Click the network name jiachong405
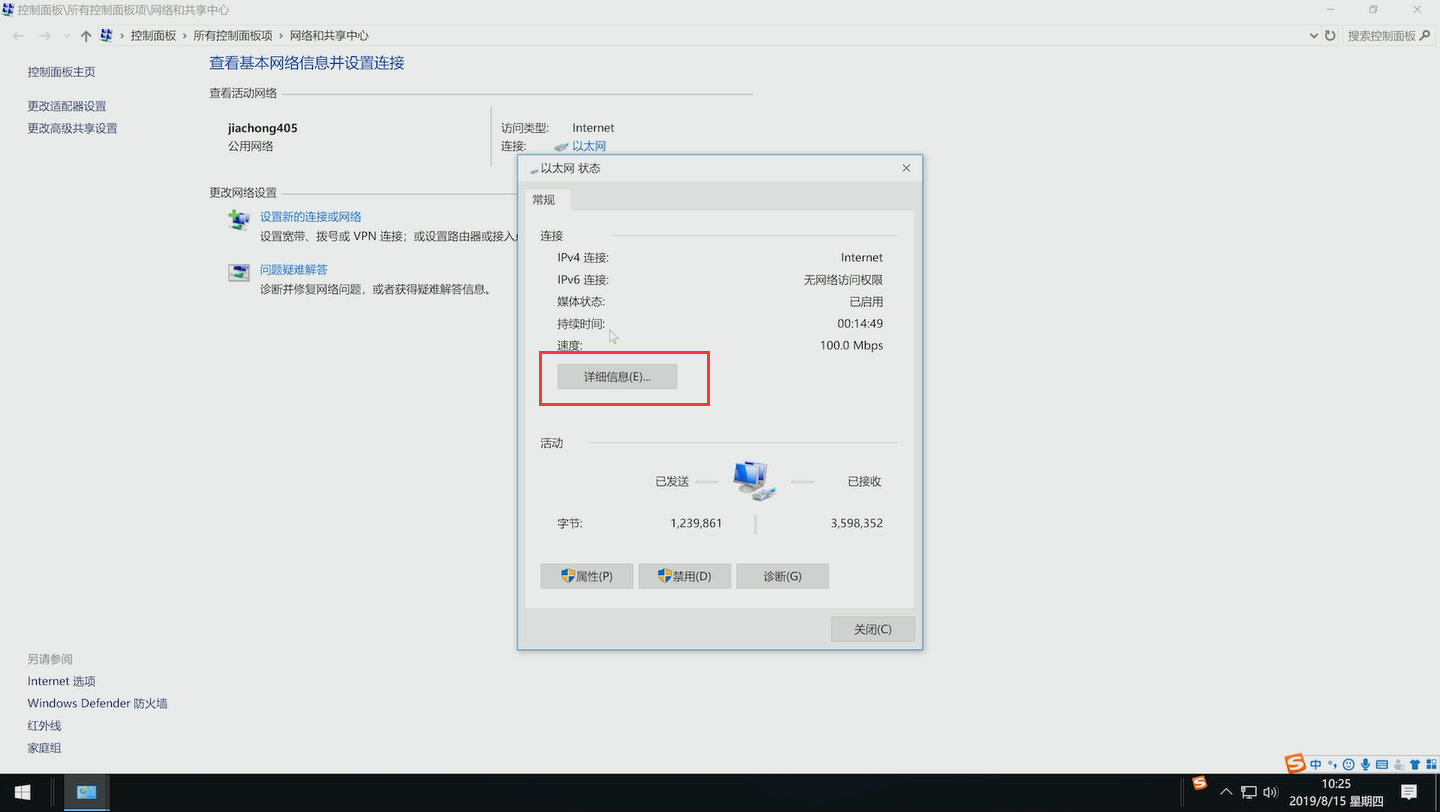Viewport: 1440px width, 812px height. (263, 128)
